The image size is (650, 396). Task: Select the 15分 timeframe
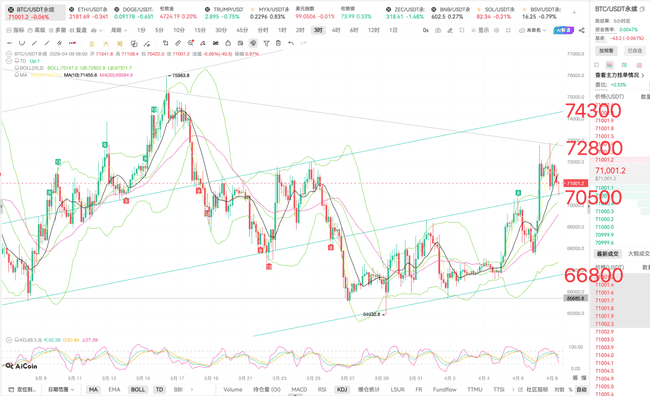click(x=200, y=30)
